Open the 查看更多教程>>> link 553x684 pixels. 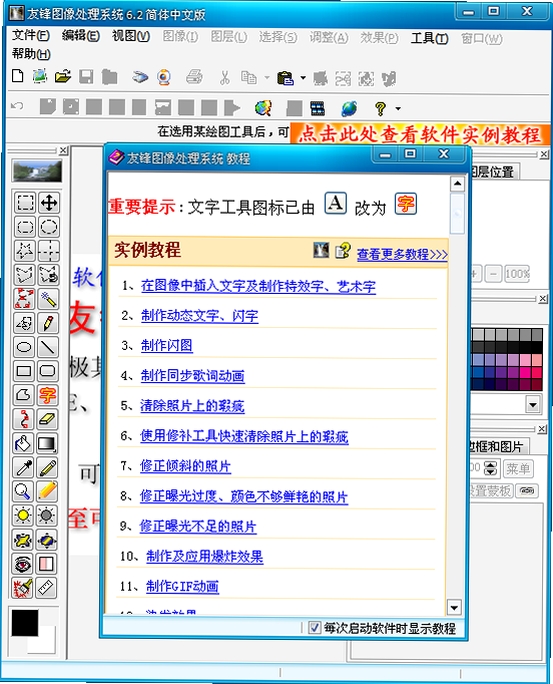click(402, 254)
